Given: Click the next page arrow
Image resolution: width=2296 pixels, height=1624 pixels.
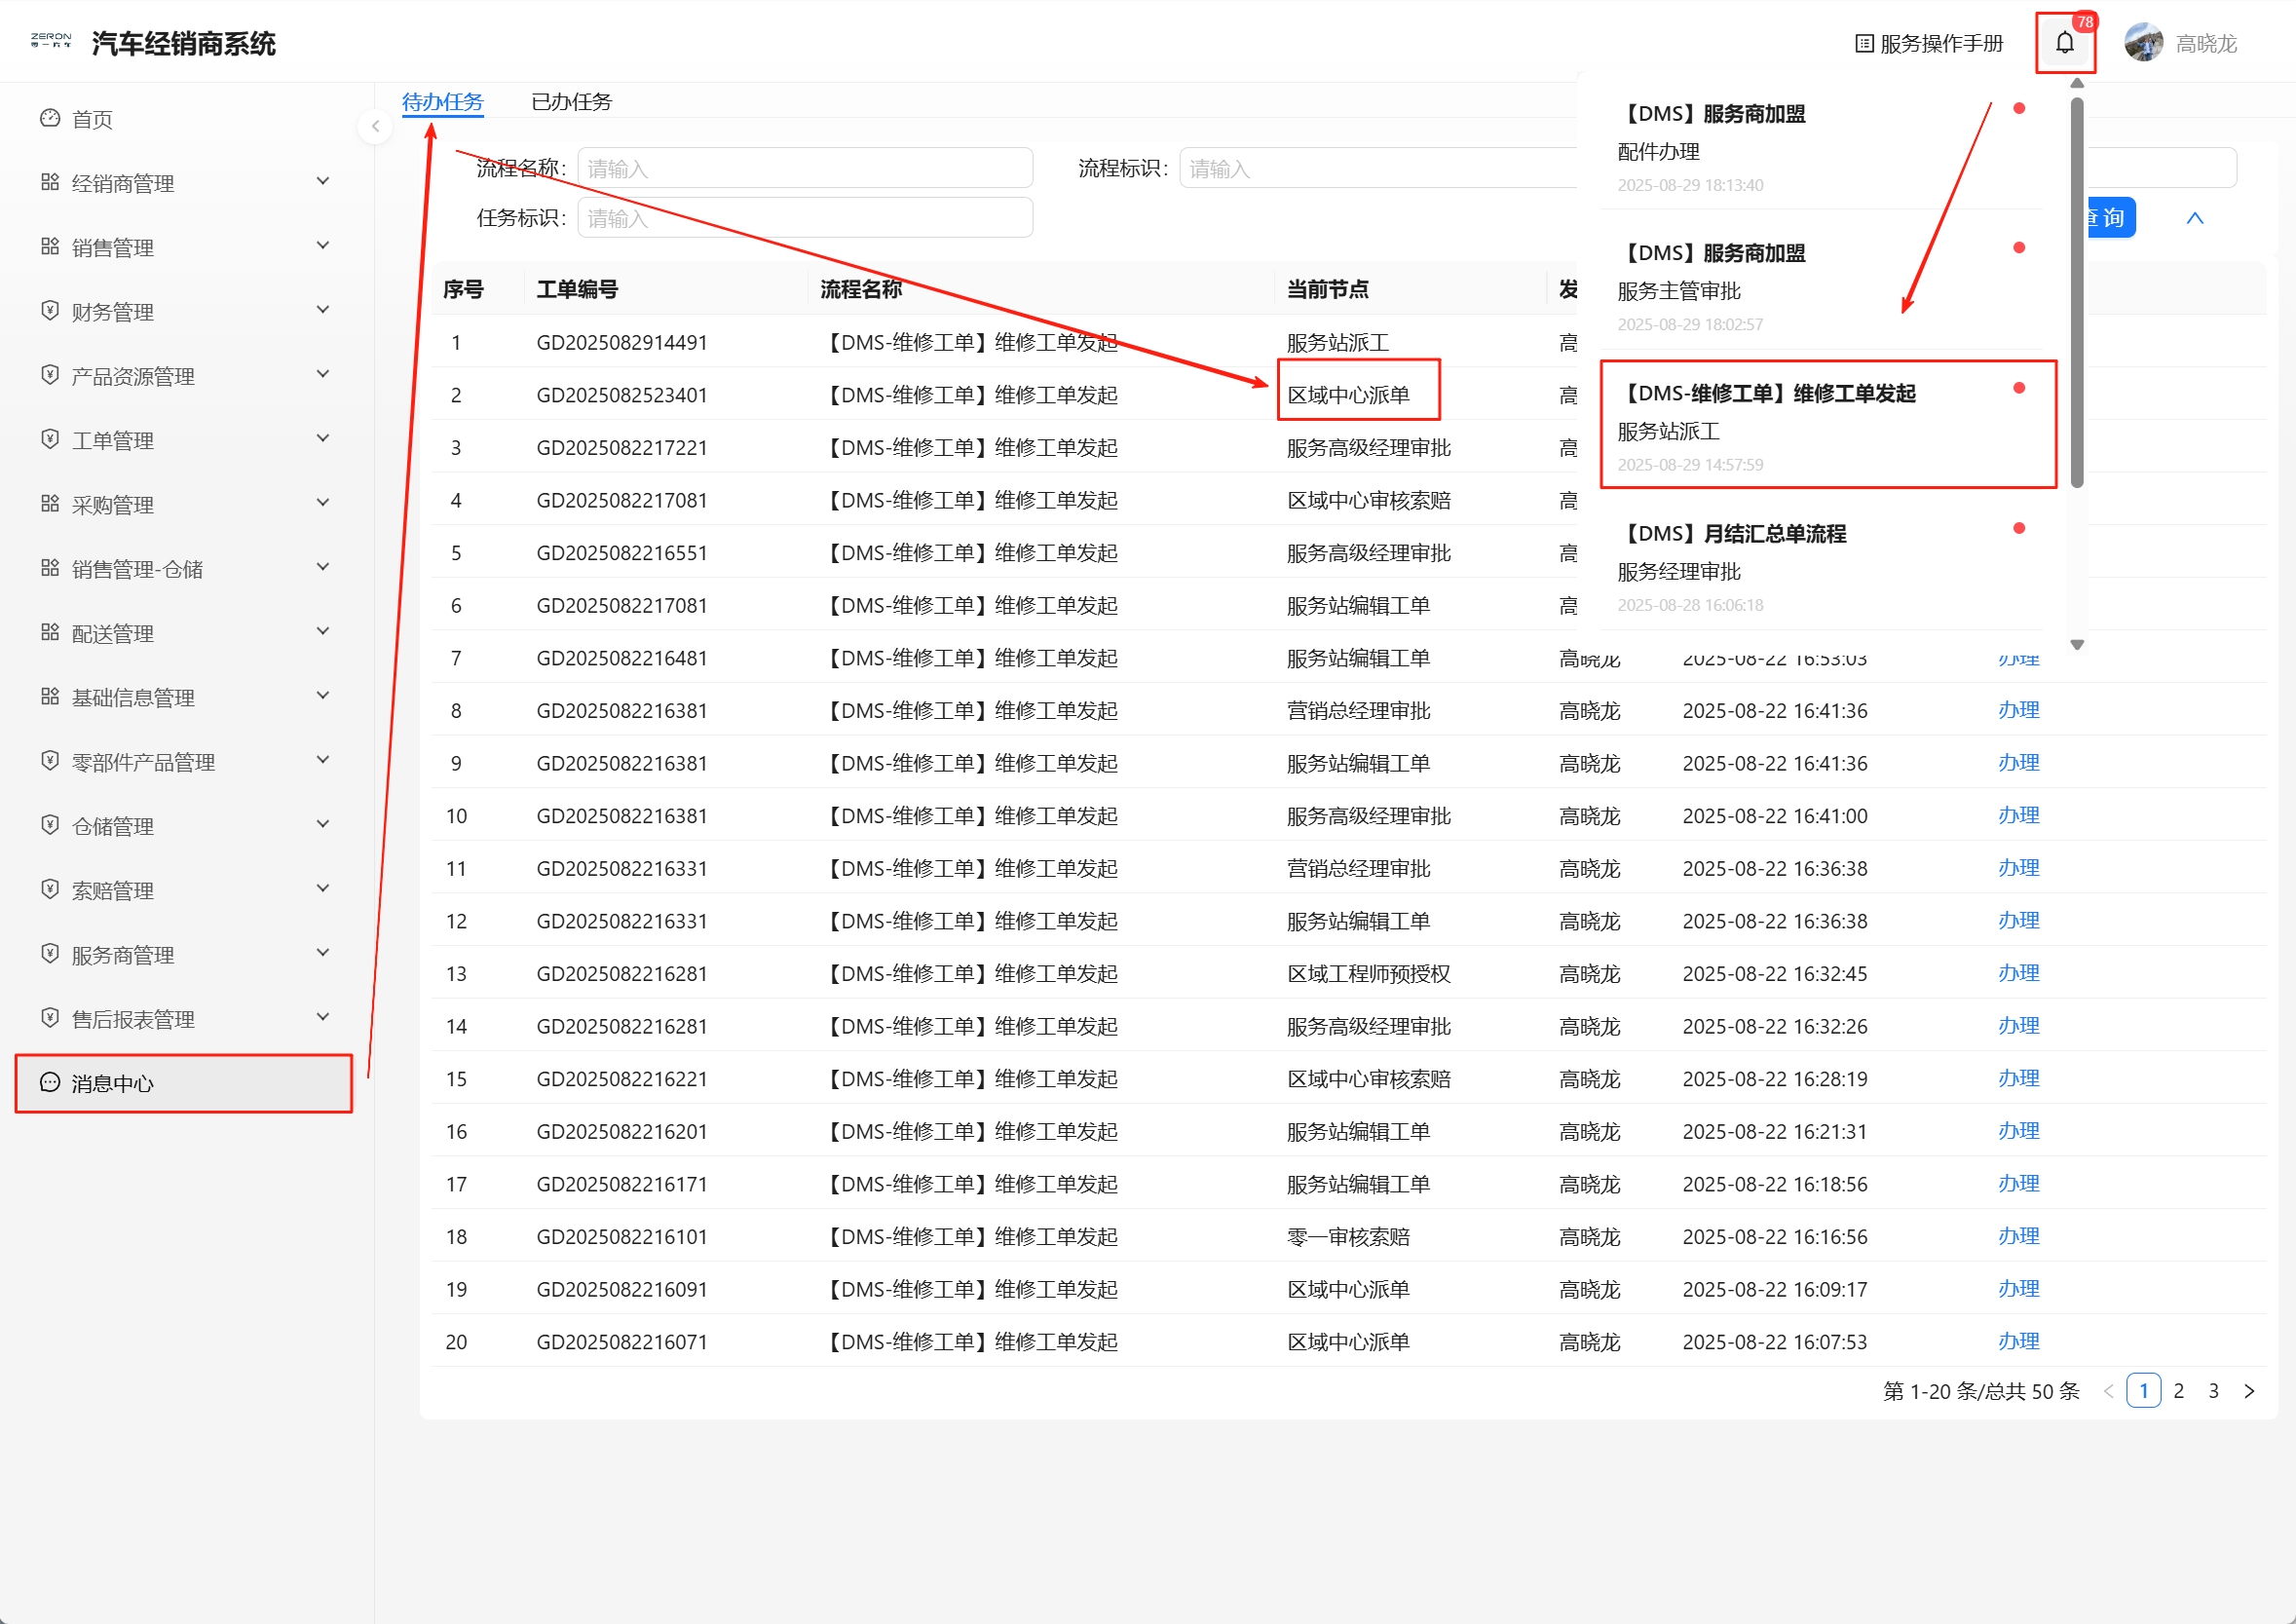Looking at the screenshot, I should (2249, 1391).
